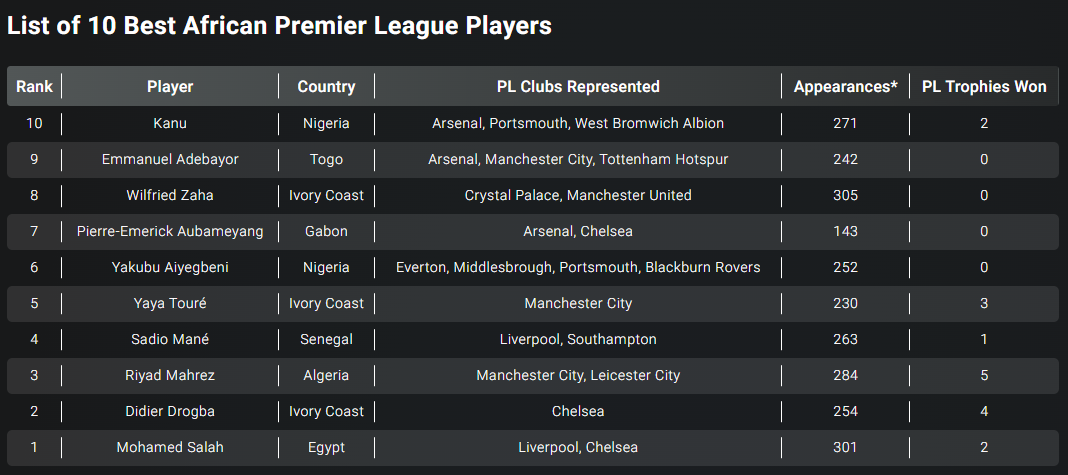This screenshot has width=1068, height=475.
Task: Click the Egypt country cell
Action: 326,448
